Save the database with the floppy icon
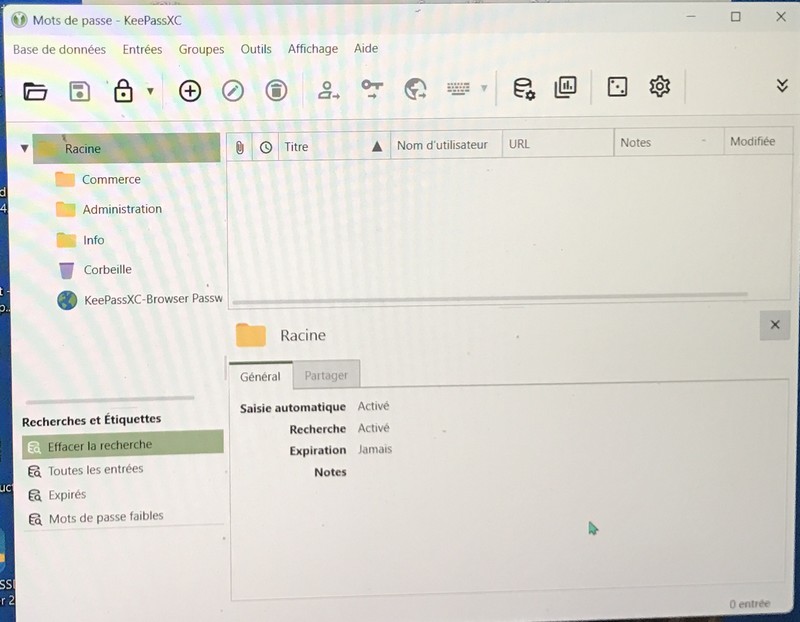 79,91
